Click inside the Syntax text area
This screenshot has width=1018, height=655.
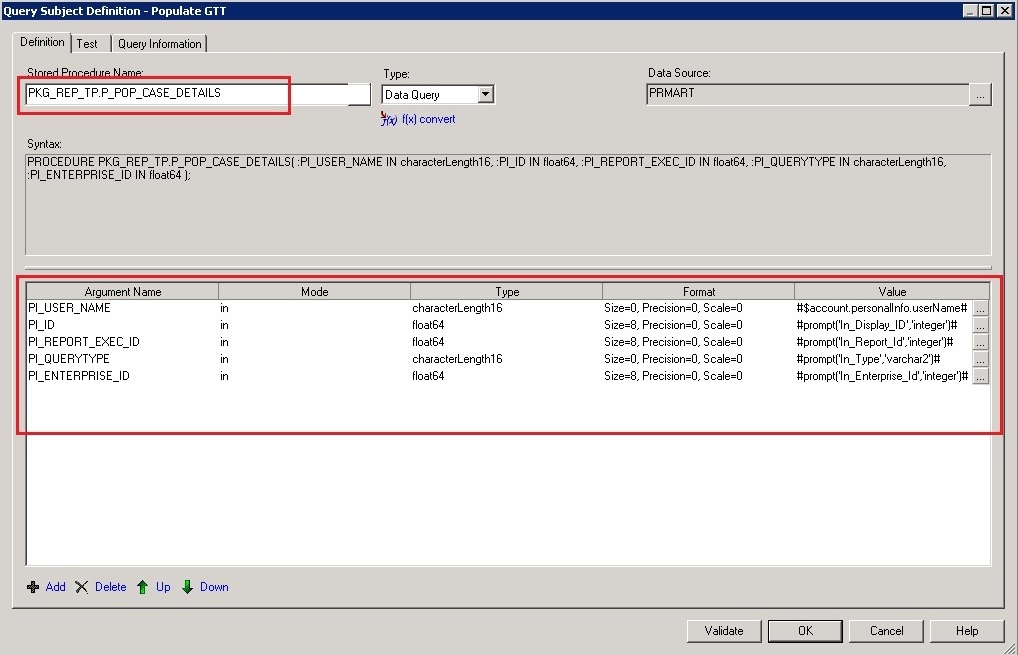pyautogui.click(x=508, y=204)
